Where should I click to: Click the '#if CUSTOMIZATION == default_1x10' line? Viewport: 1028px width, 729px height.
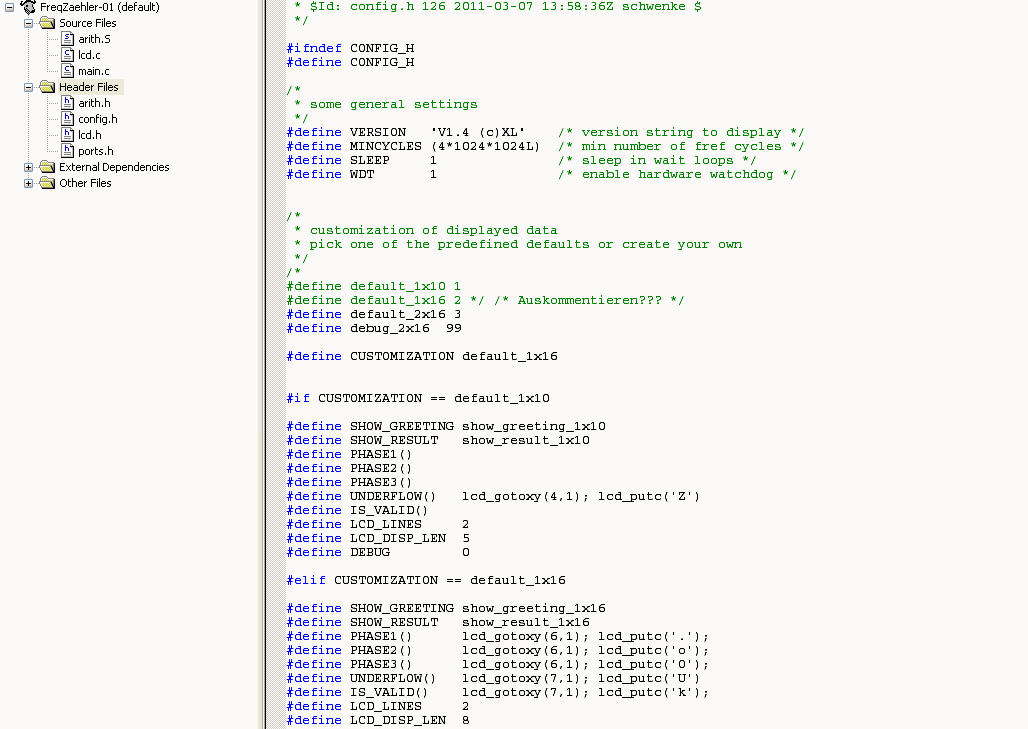point(418,399)
